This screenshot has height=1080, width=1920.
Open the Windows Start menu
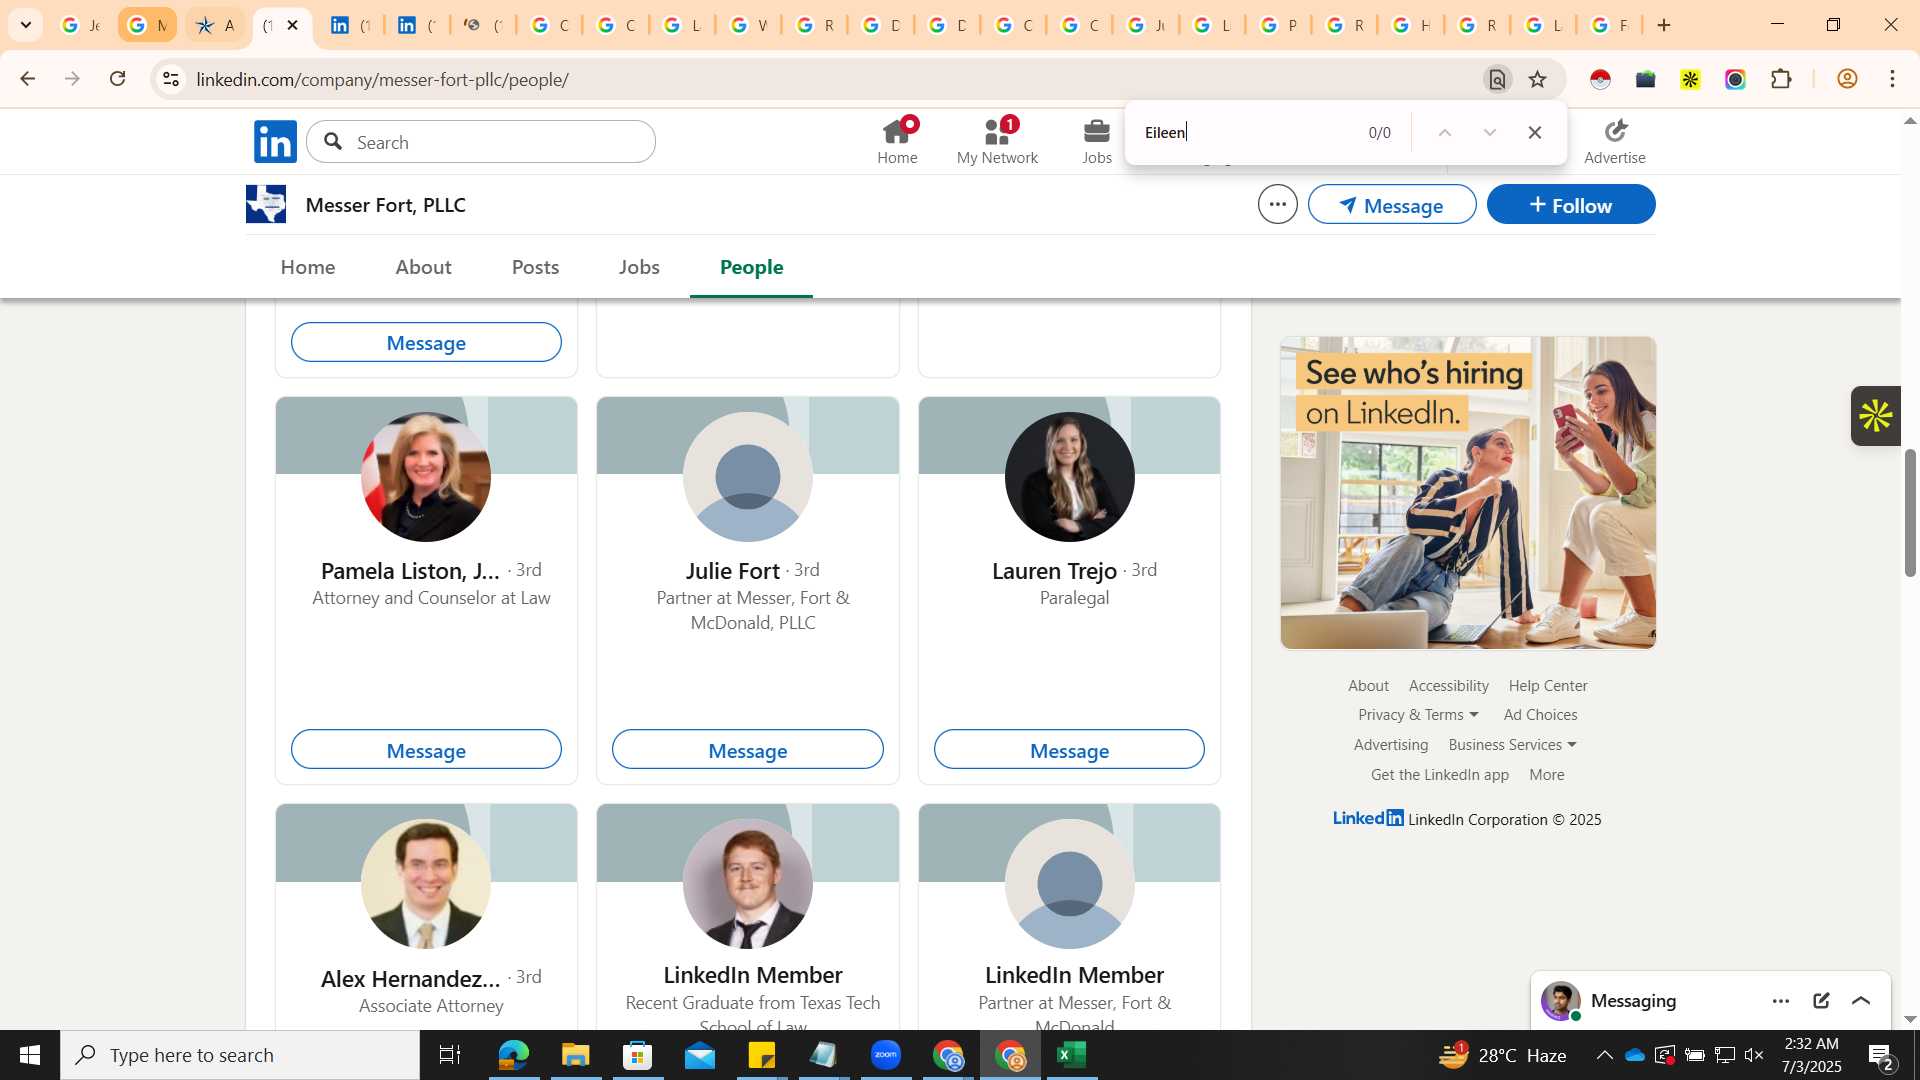(29, 1055)
